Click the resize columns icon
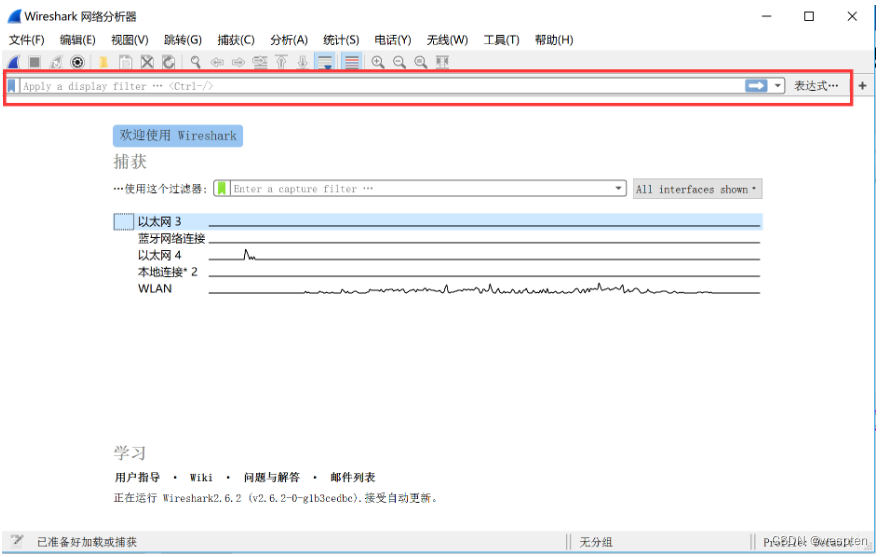The image size is (883, 557). 442,62
